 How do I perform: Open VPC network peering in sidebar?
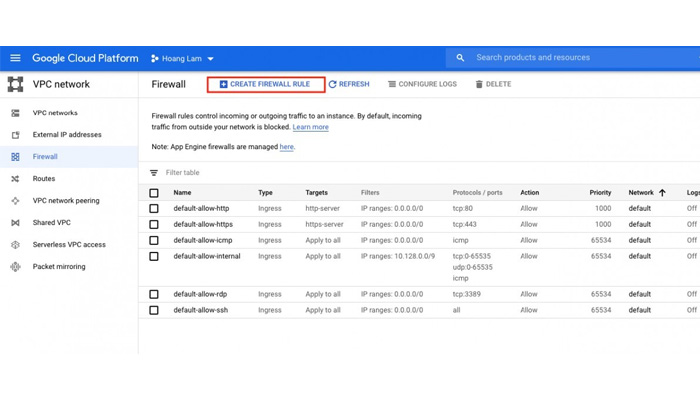pyautogui.click(x=66, y=201)
